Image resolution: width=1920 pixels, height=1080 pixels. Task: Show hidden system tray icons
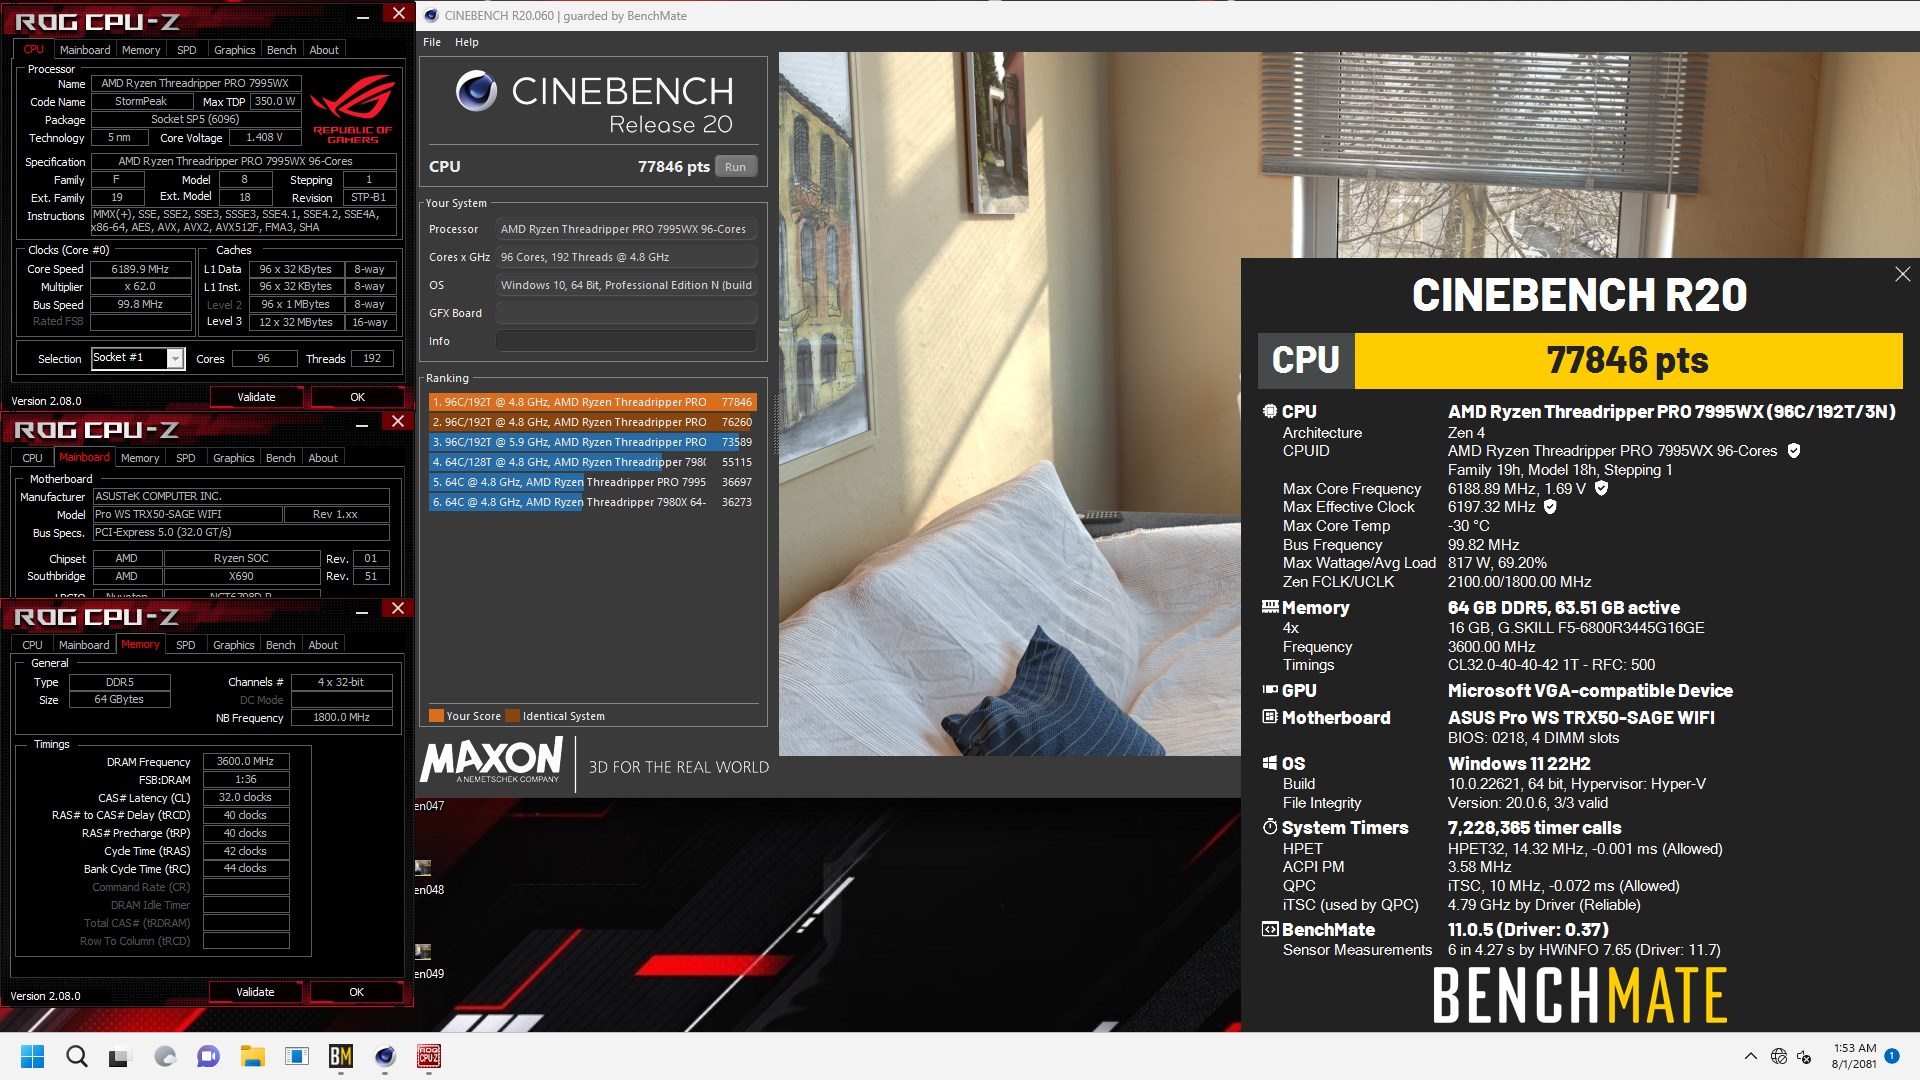[1750, 1056]
